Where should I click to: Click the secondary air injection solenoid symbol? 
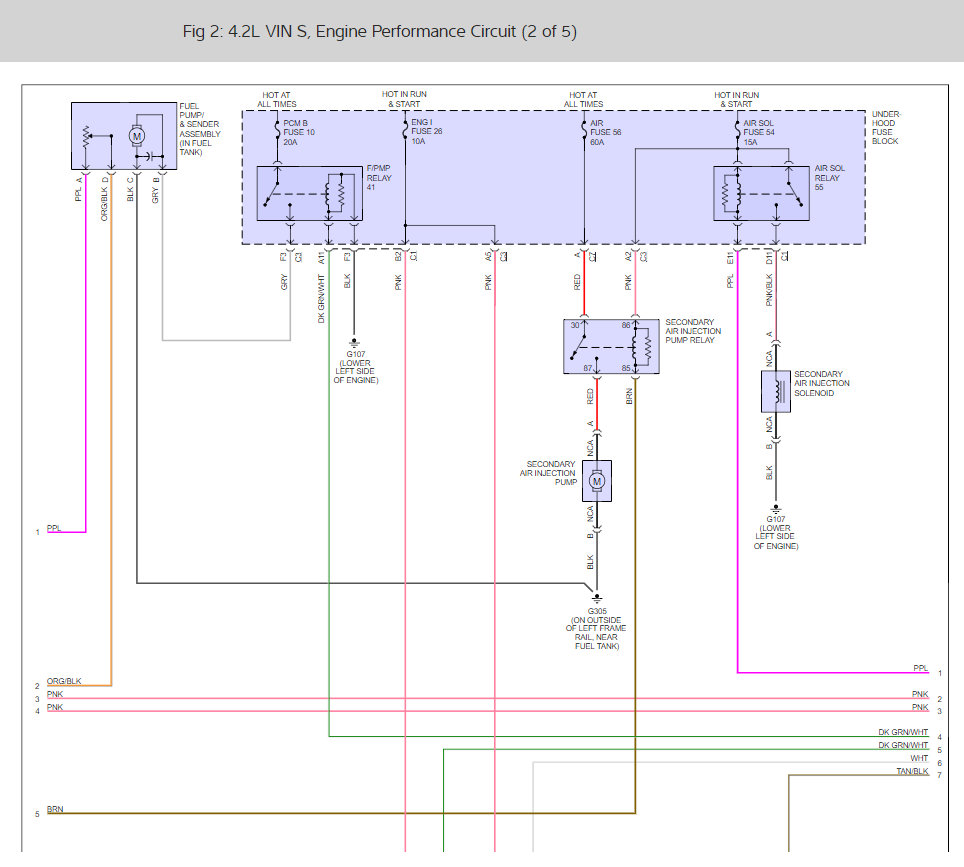[x=773, y=391]
